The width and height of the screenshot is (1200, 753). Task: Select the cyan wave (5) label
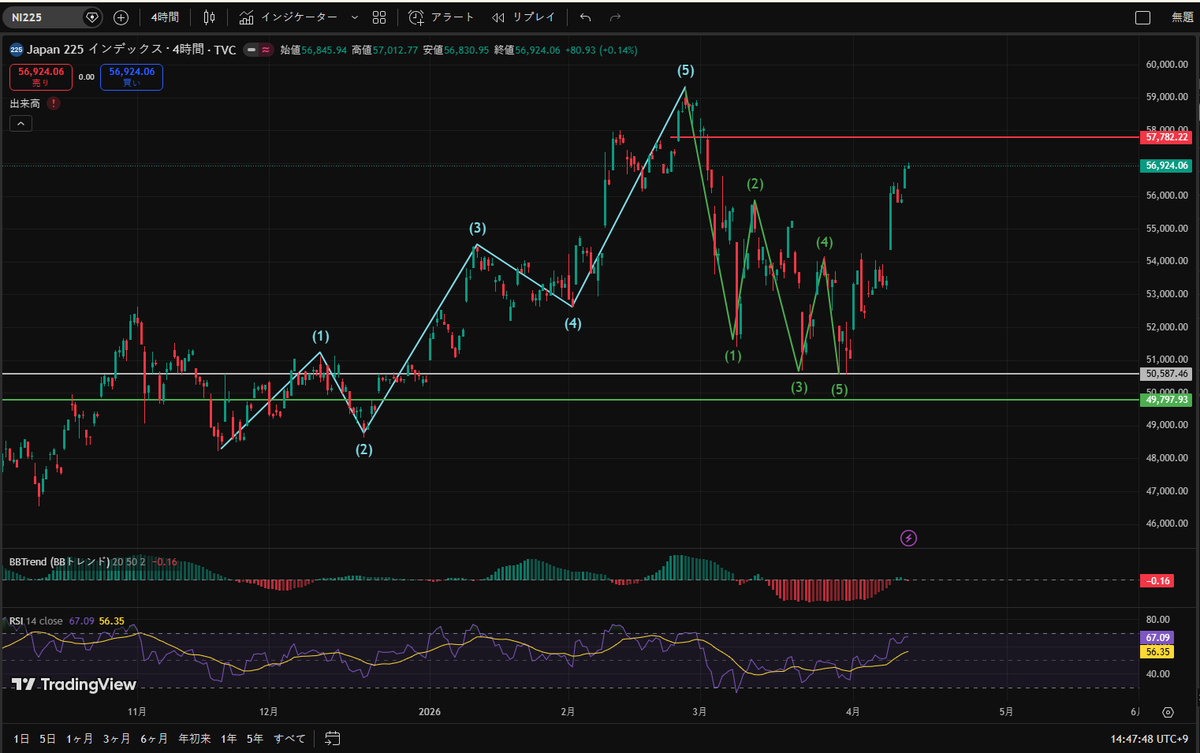pos(685,71)
